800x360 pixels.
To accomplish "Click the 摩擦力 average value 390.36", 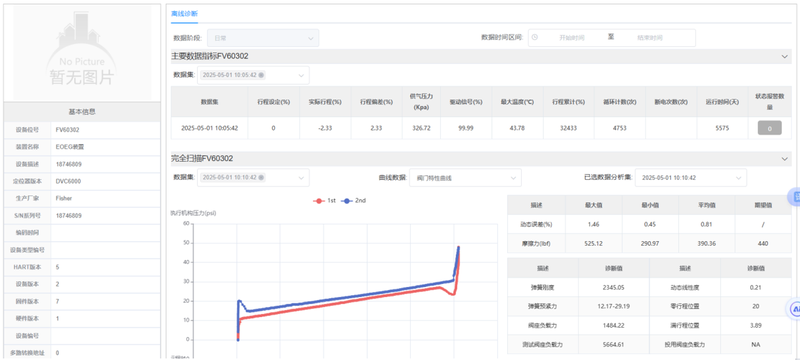I will [706, 244].
